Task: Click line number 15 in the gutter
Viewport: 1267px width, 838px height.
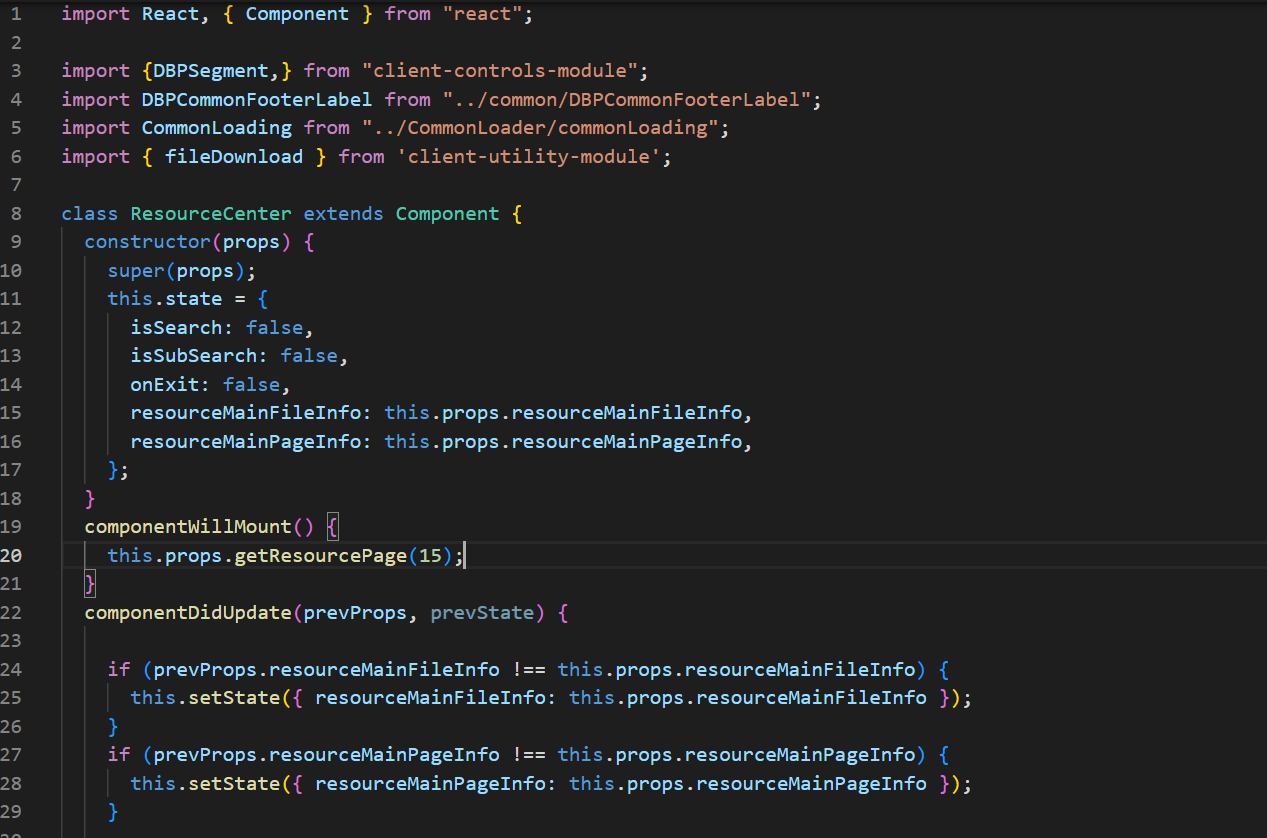Action: click(x=12, y=413)
